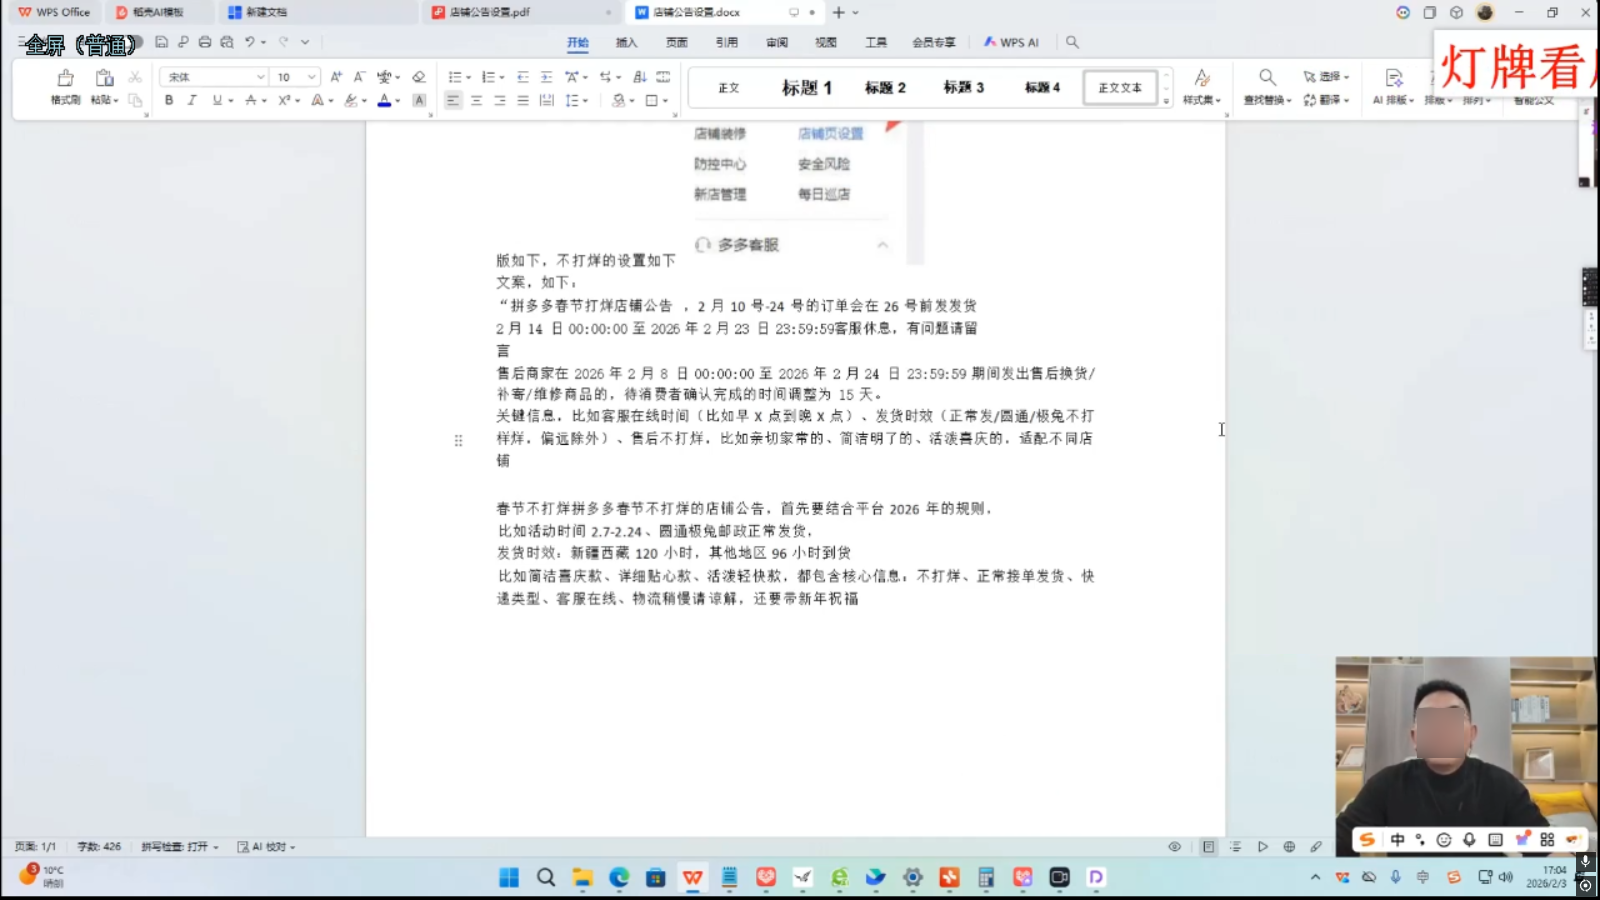Viewport: 1600px width, 900px height.
Task: Switch to the 插入 ribbon tab
Action: point(626,42)
